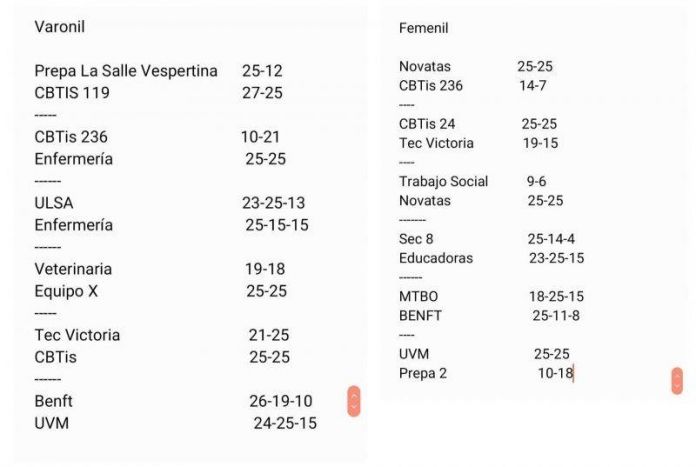Click the Varonil heading text
This screenshot has height=467, width=696.
click(x=59, y=27)
